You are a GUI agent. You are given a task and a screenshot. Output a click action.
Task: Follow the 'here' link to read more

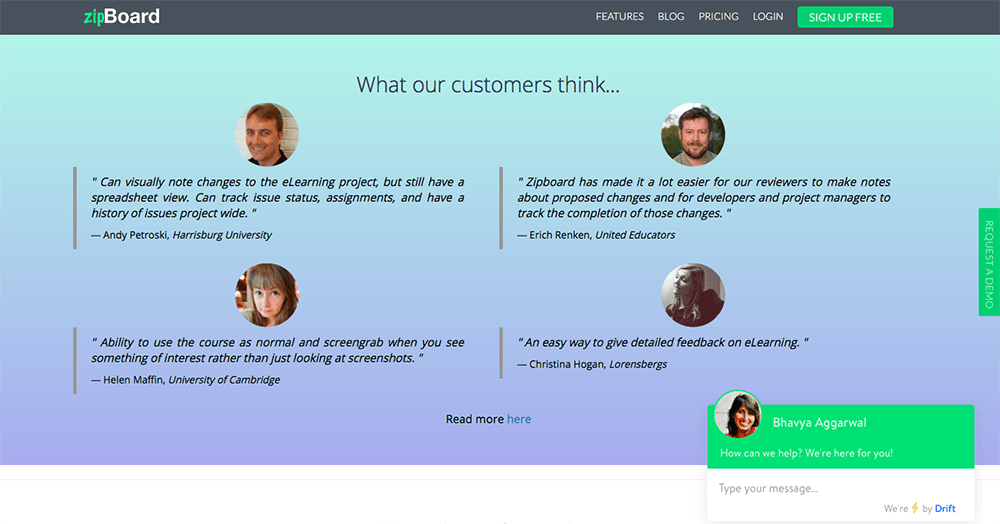click(518, 419)
